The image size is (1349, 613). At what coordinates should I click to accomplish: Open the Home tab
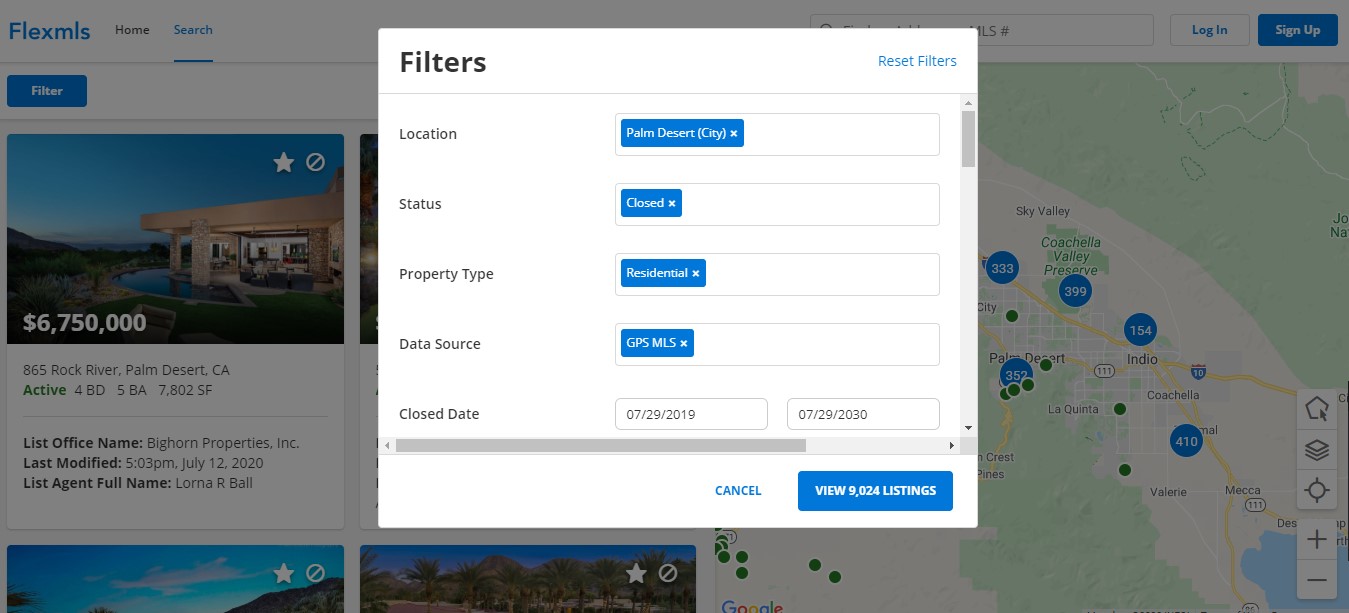132,30
